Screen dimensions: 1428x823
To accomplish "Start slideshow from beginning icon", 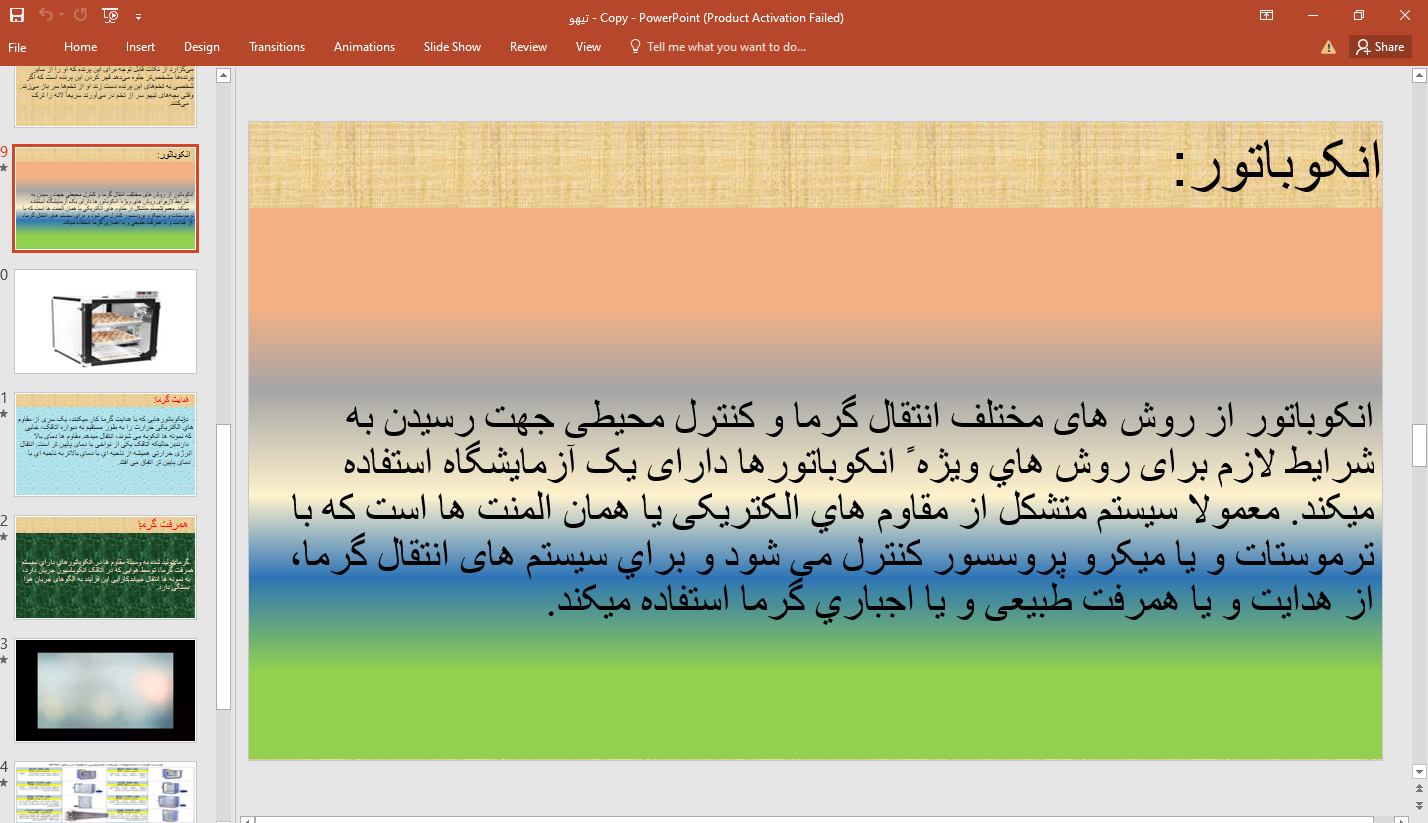I will pos(110,16).
